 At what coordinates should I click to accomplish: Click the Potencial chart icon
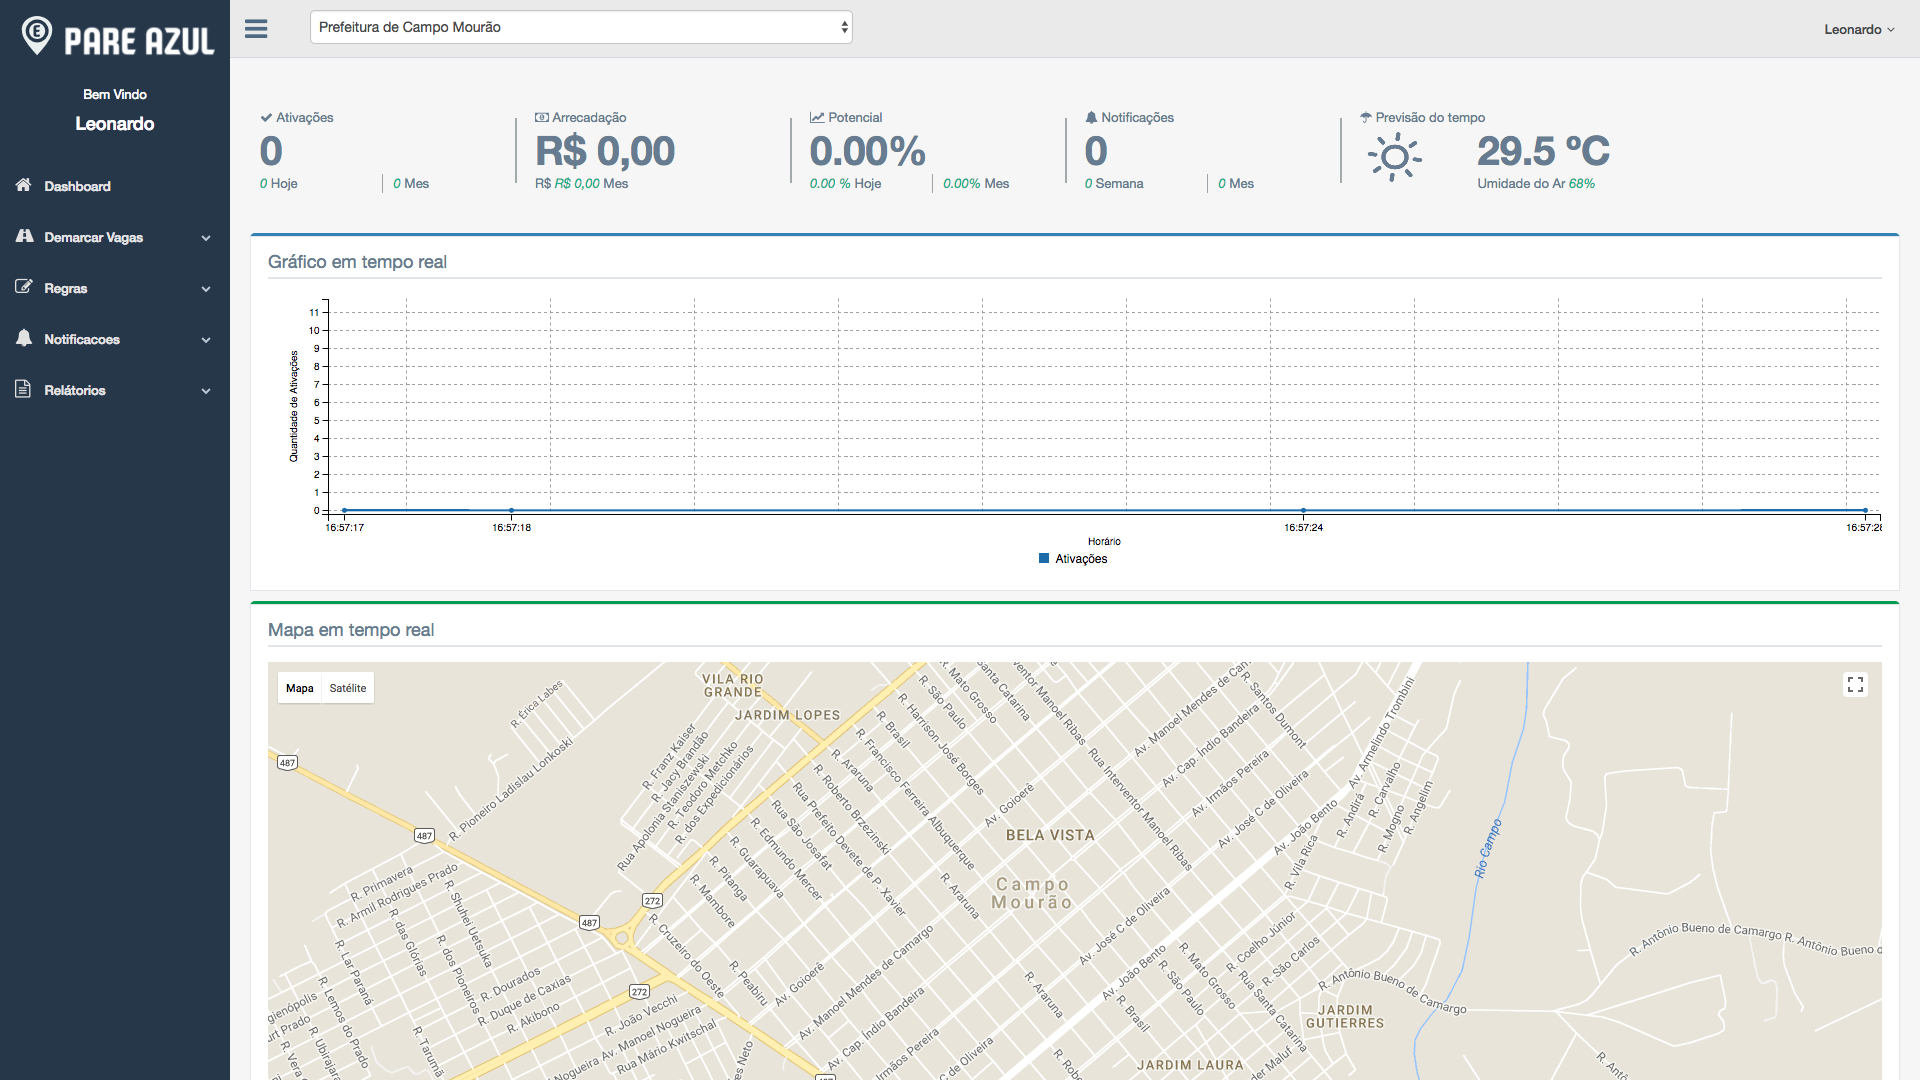817,117
